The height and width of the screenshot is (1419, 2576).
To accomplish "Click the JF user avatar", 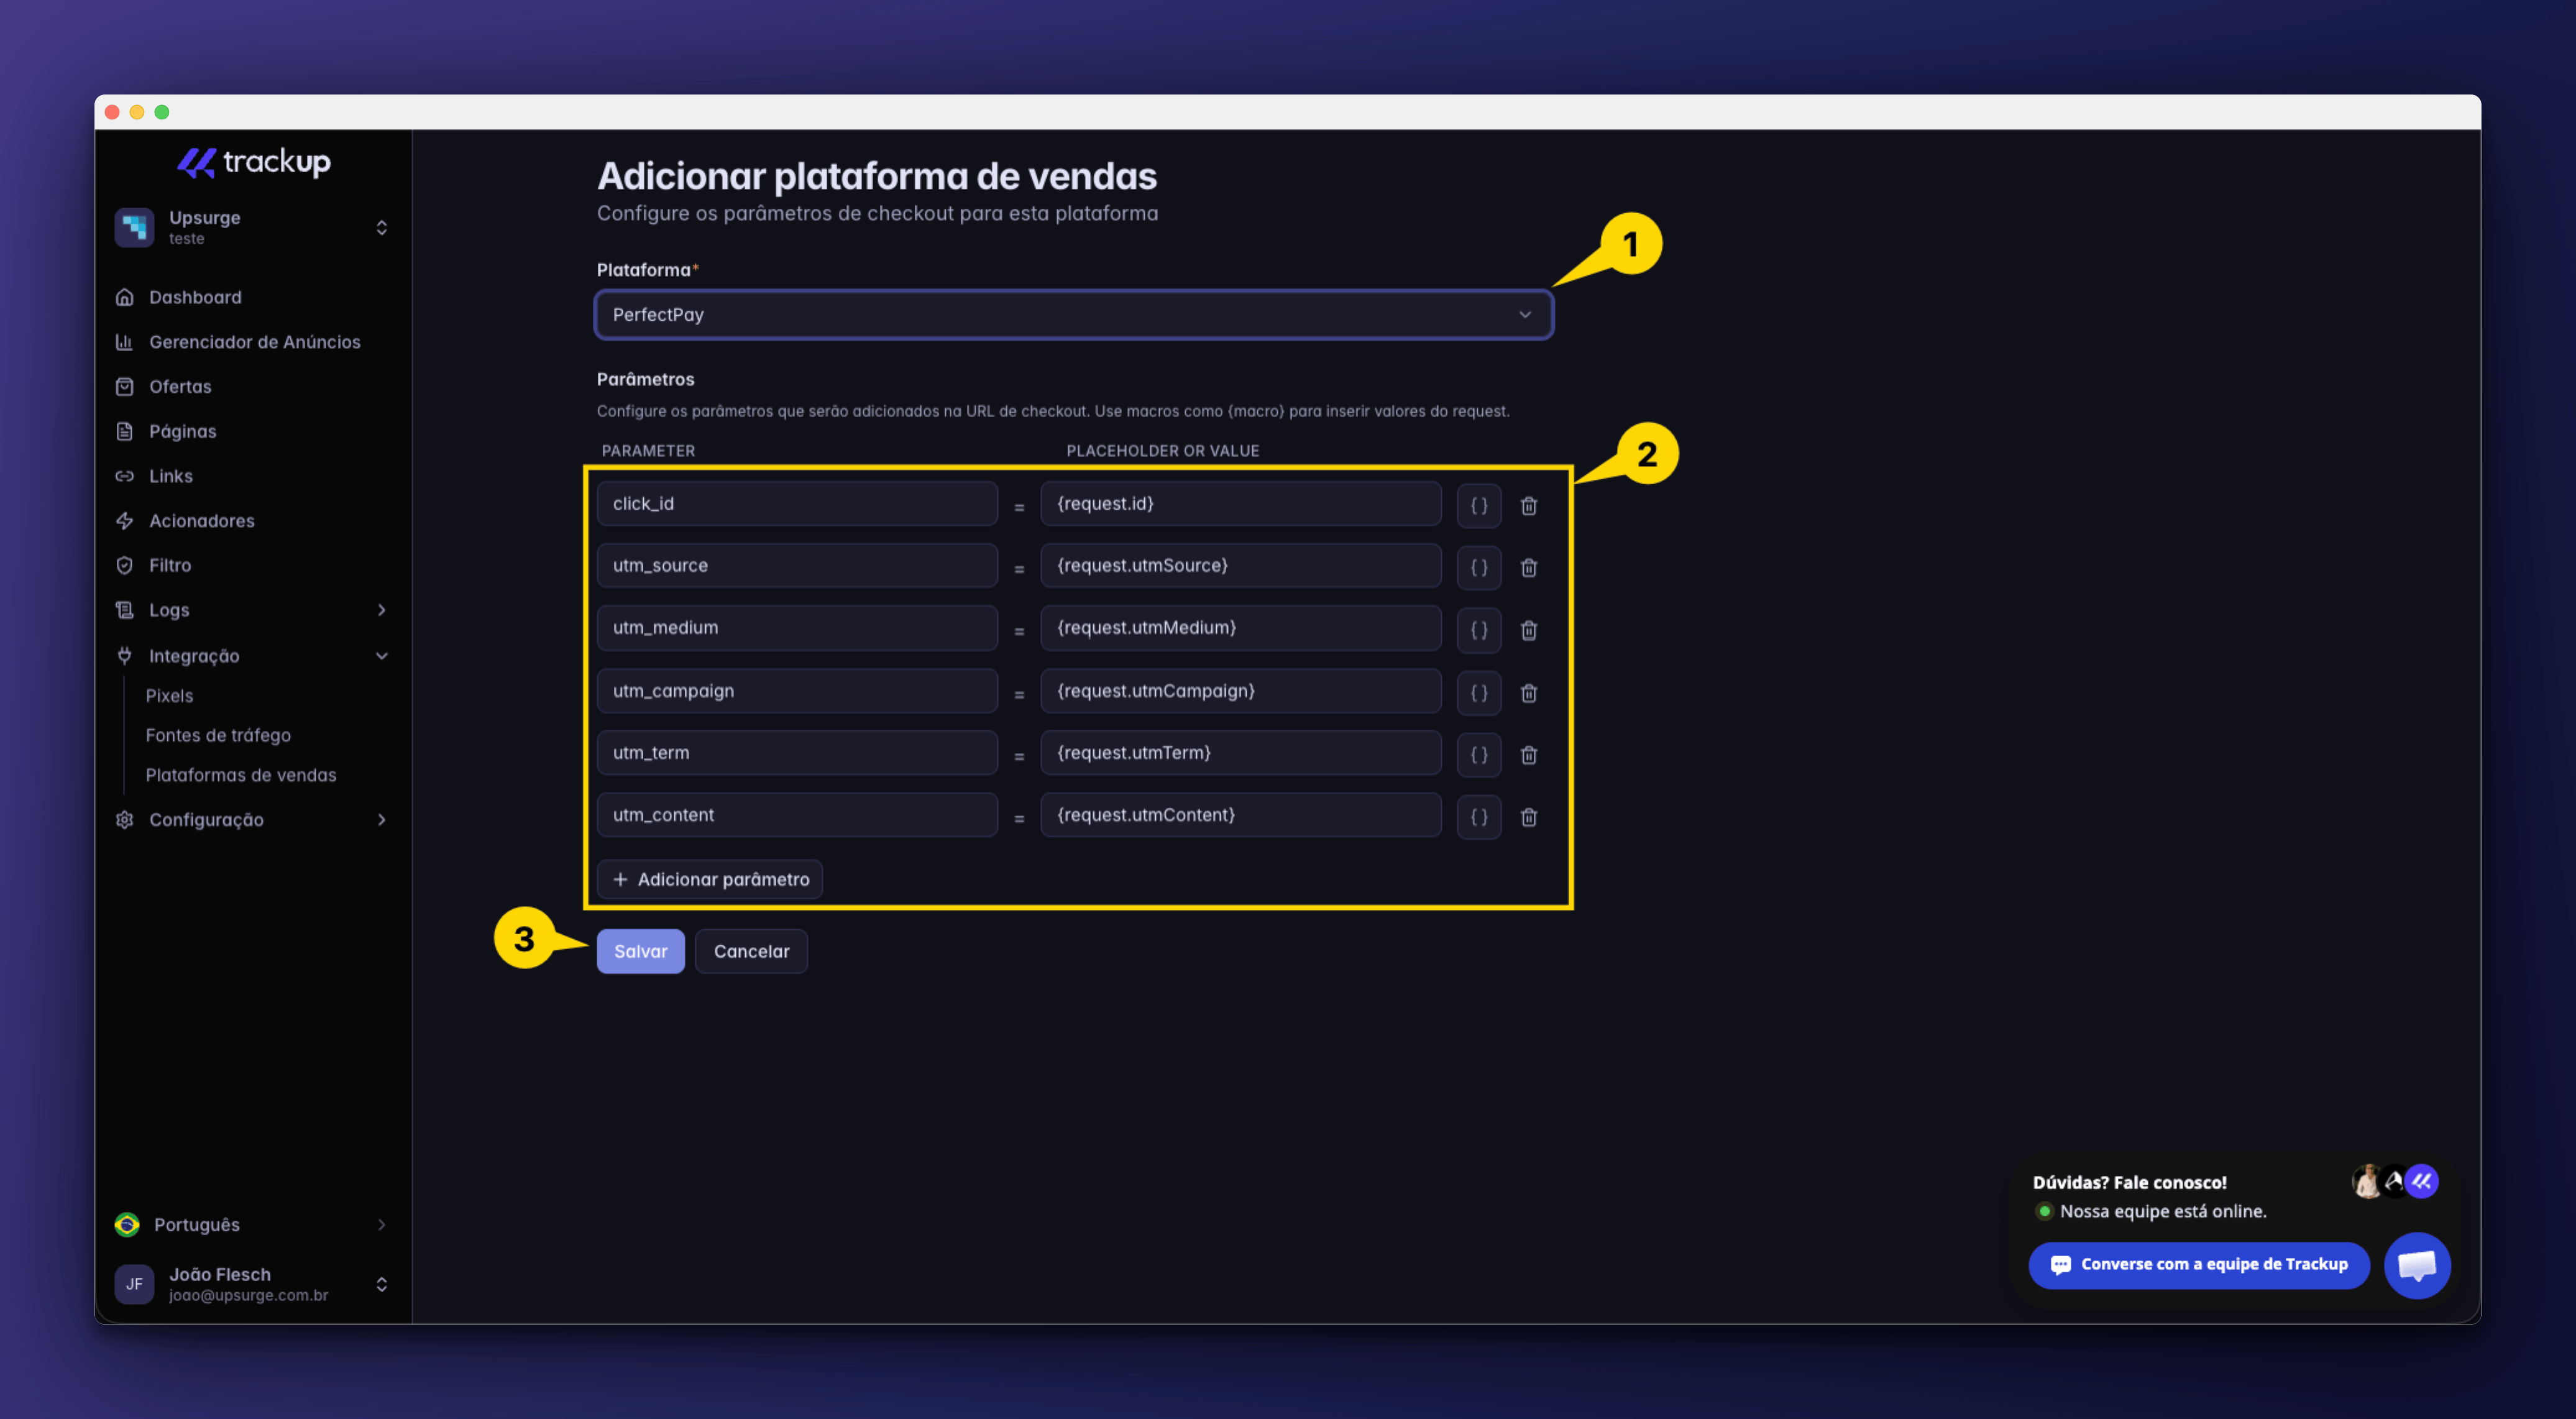I will tap(134, 1285).
